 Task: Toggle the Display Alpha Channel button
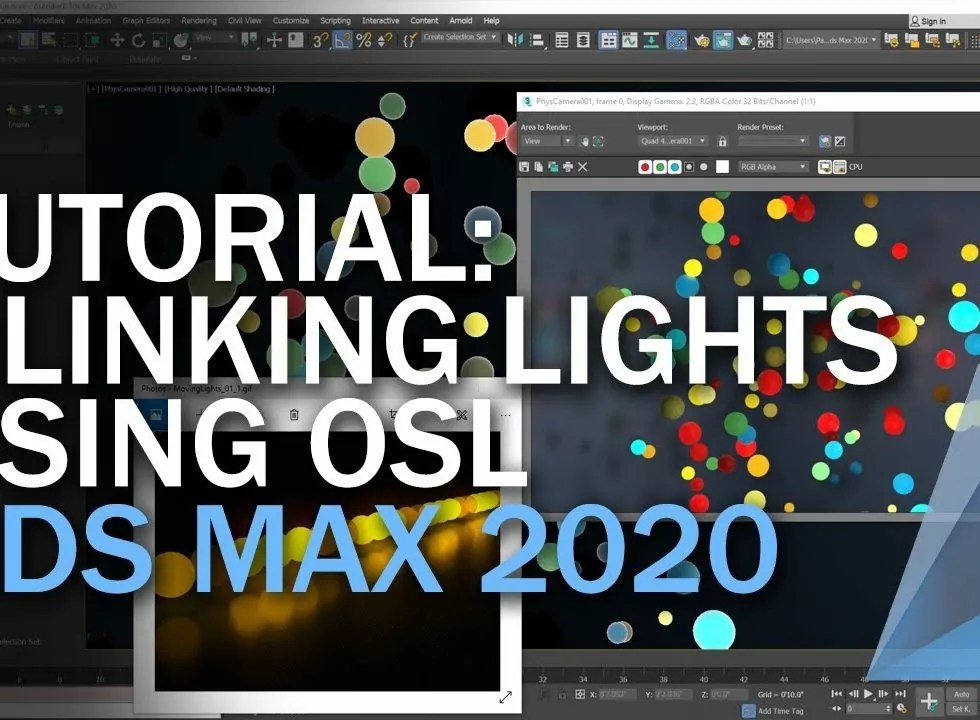tap(689, 167)
